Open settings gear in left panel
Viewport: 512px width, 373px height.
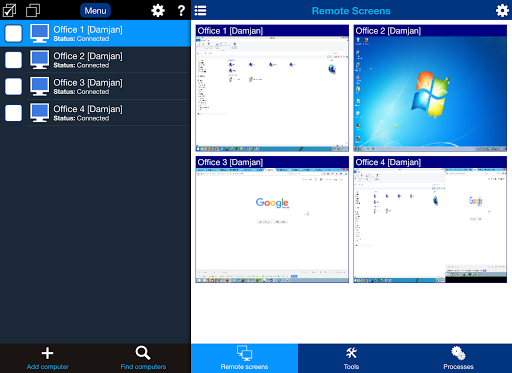coord(158,11)
